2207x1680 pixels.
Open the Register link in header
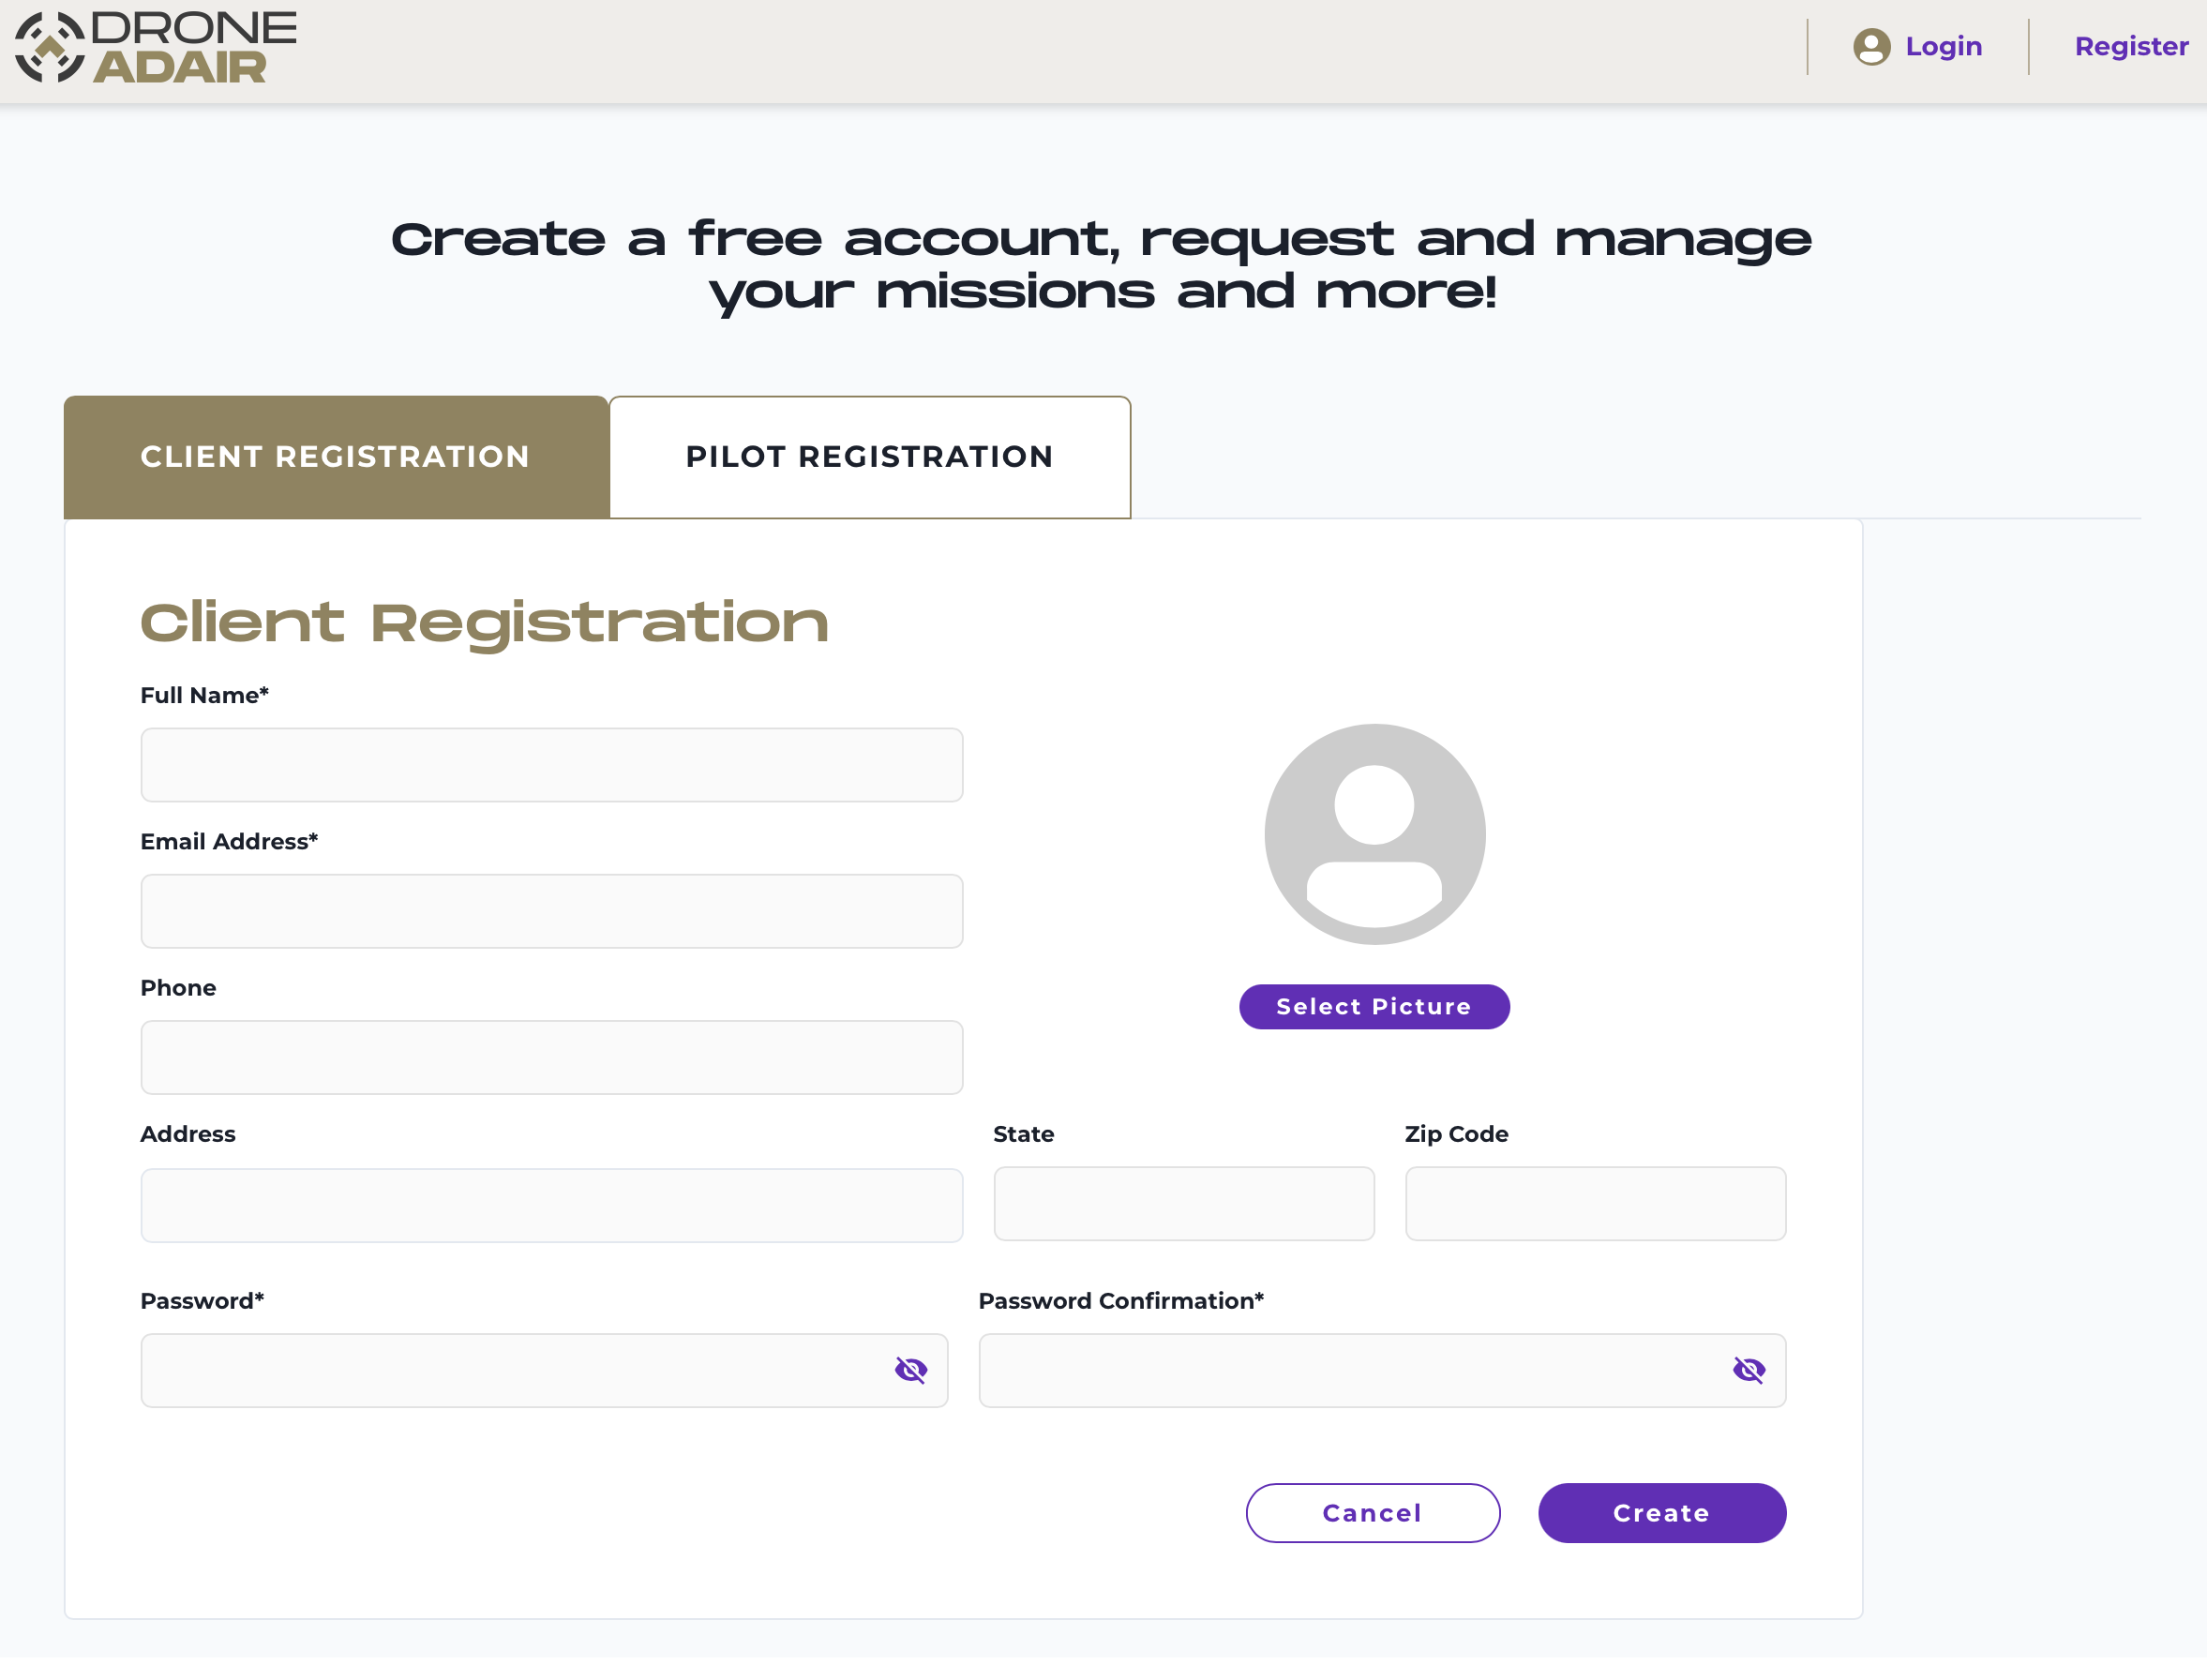2130,47
